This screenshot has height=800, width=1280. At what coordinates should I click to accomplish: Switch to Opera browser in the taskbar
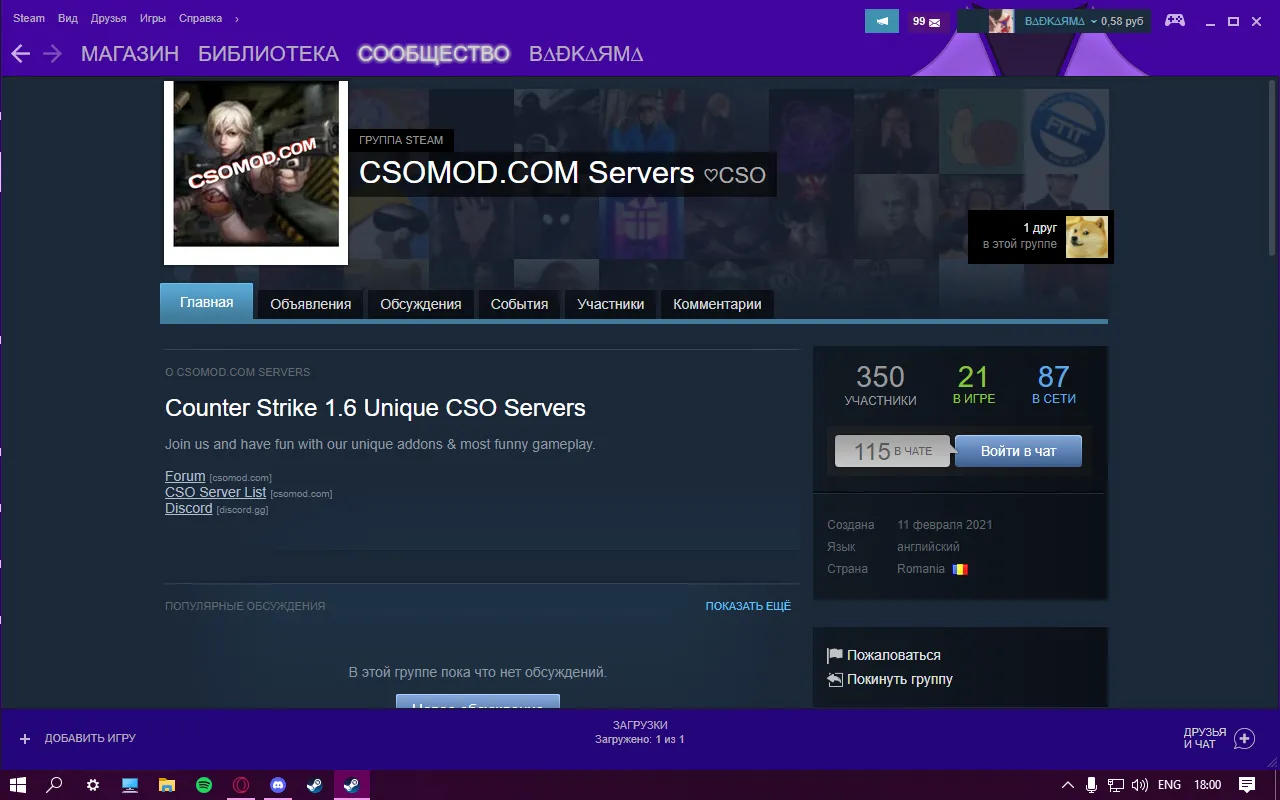(240, 785)
